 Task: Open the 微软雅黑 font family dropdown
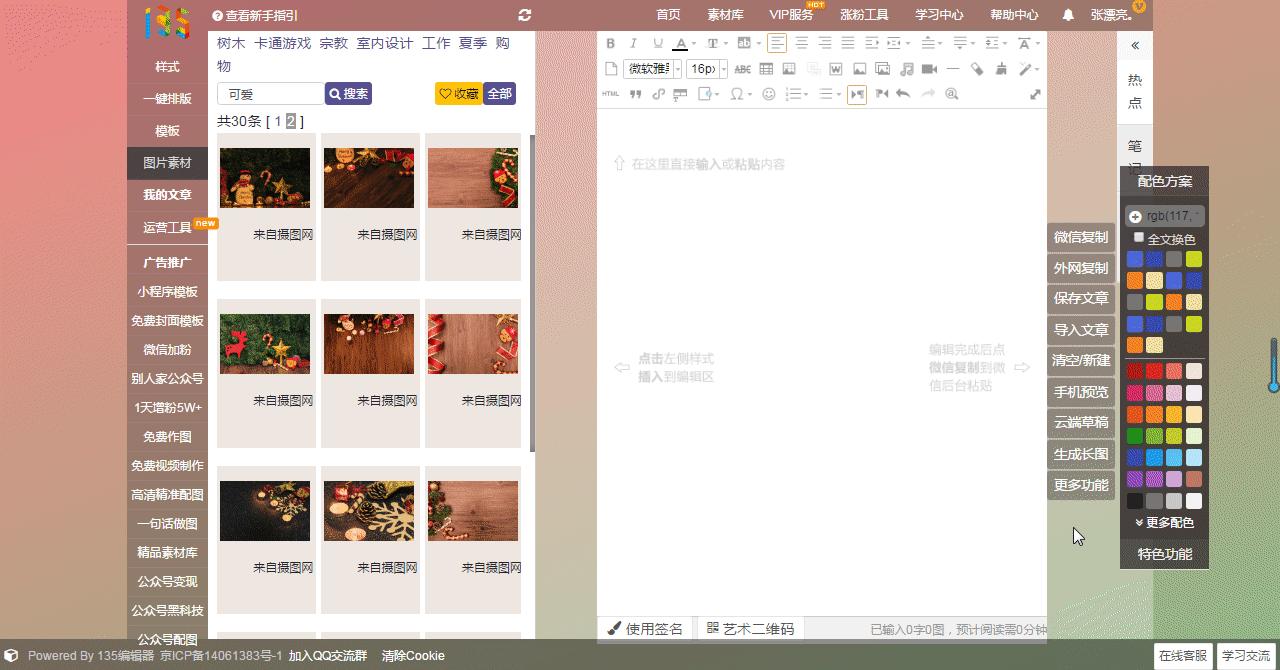coord(648,69)
